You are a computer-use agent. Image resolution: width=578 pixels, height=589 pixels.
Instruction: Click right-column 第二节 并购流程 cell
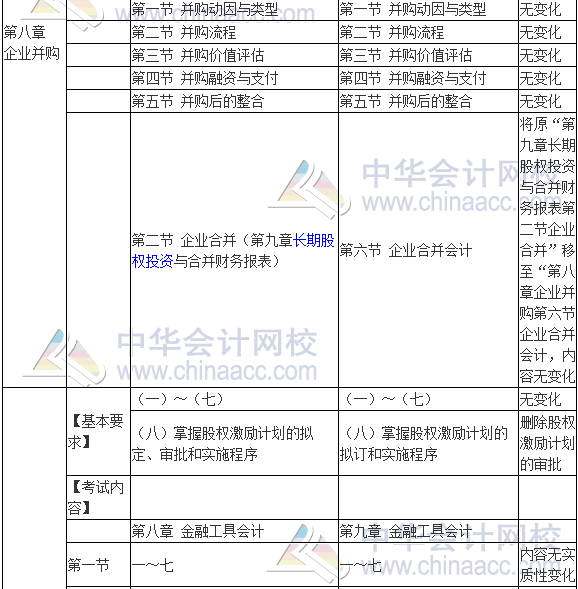click(x=428, y=32)
